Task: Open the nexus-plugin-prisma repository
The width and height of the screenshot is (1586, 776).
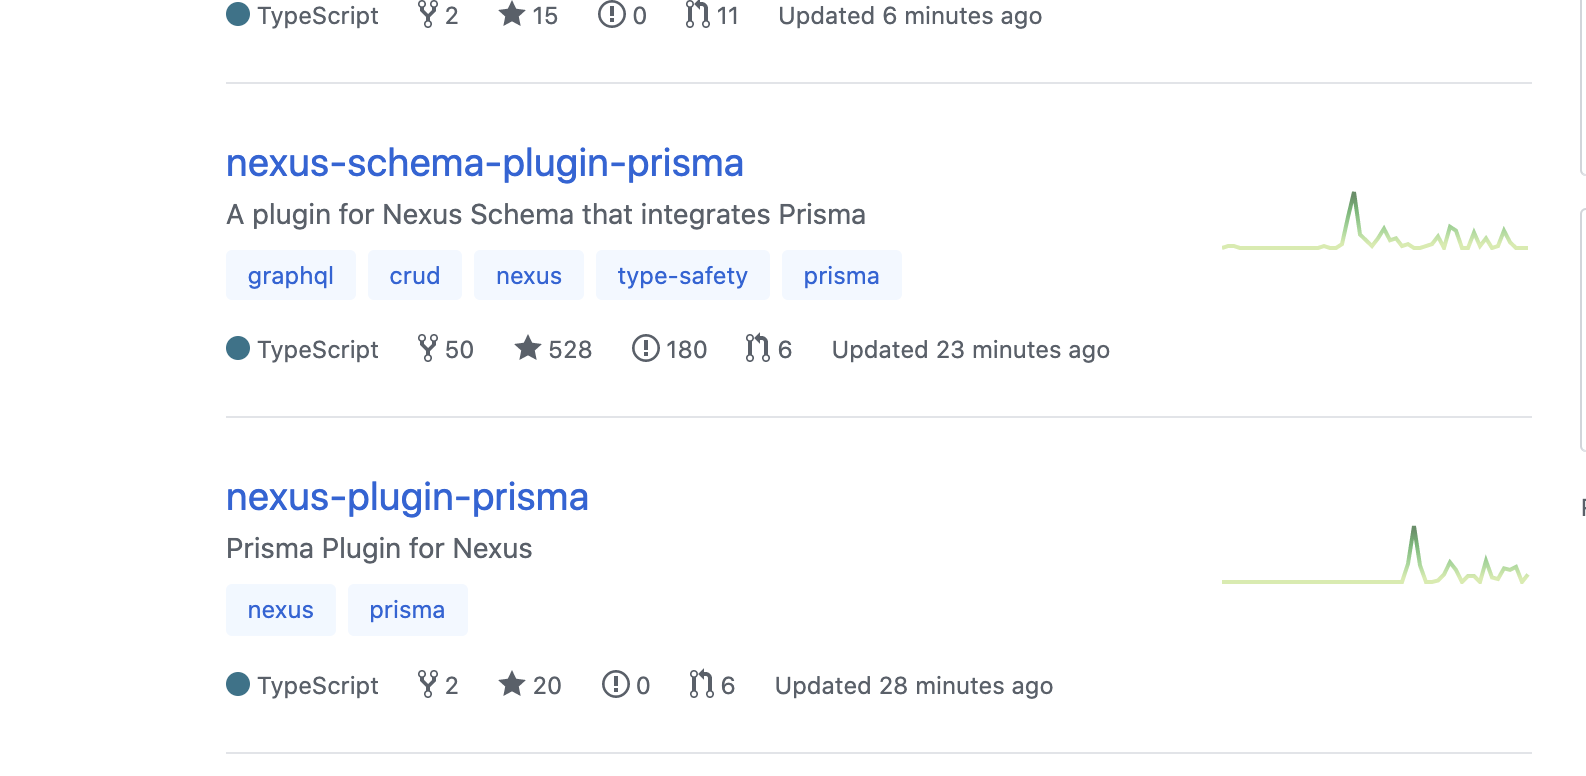Action: pos(407,497)
